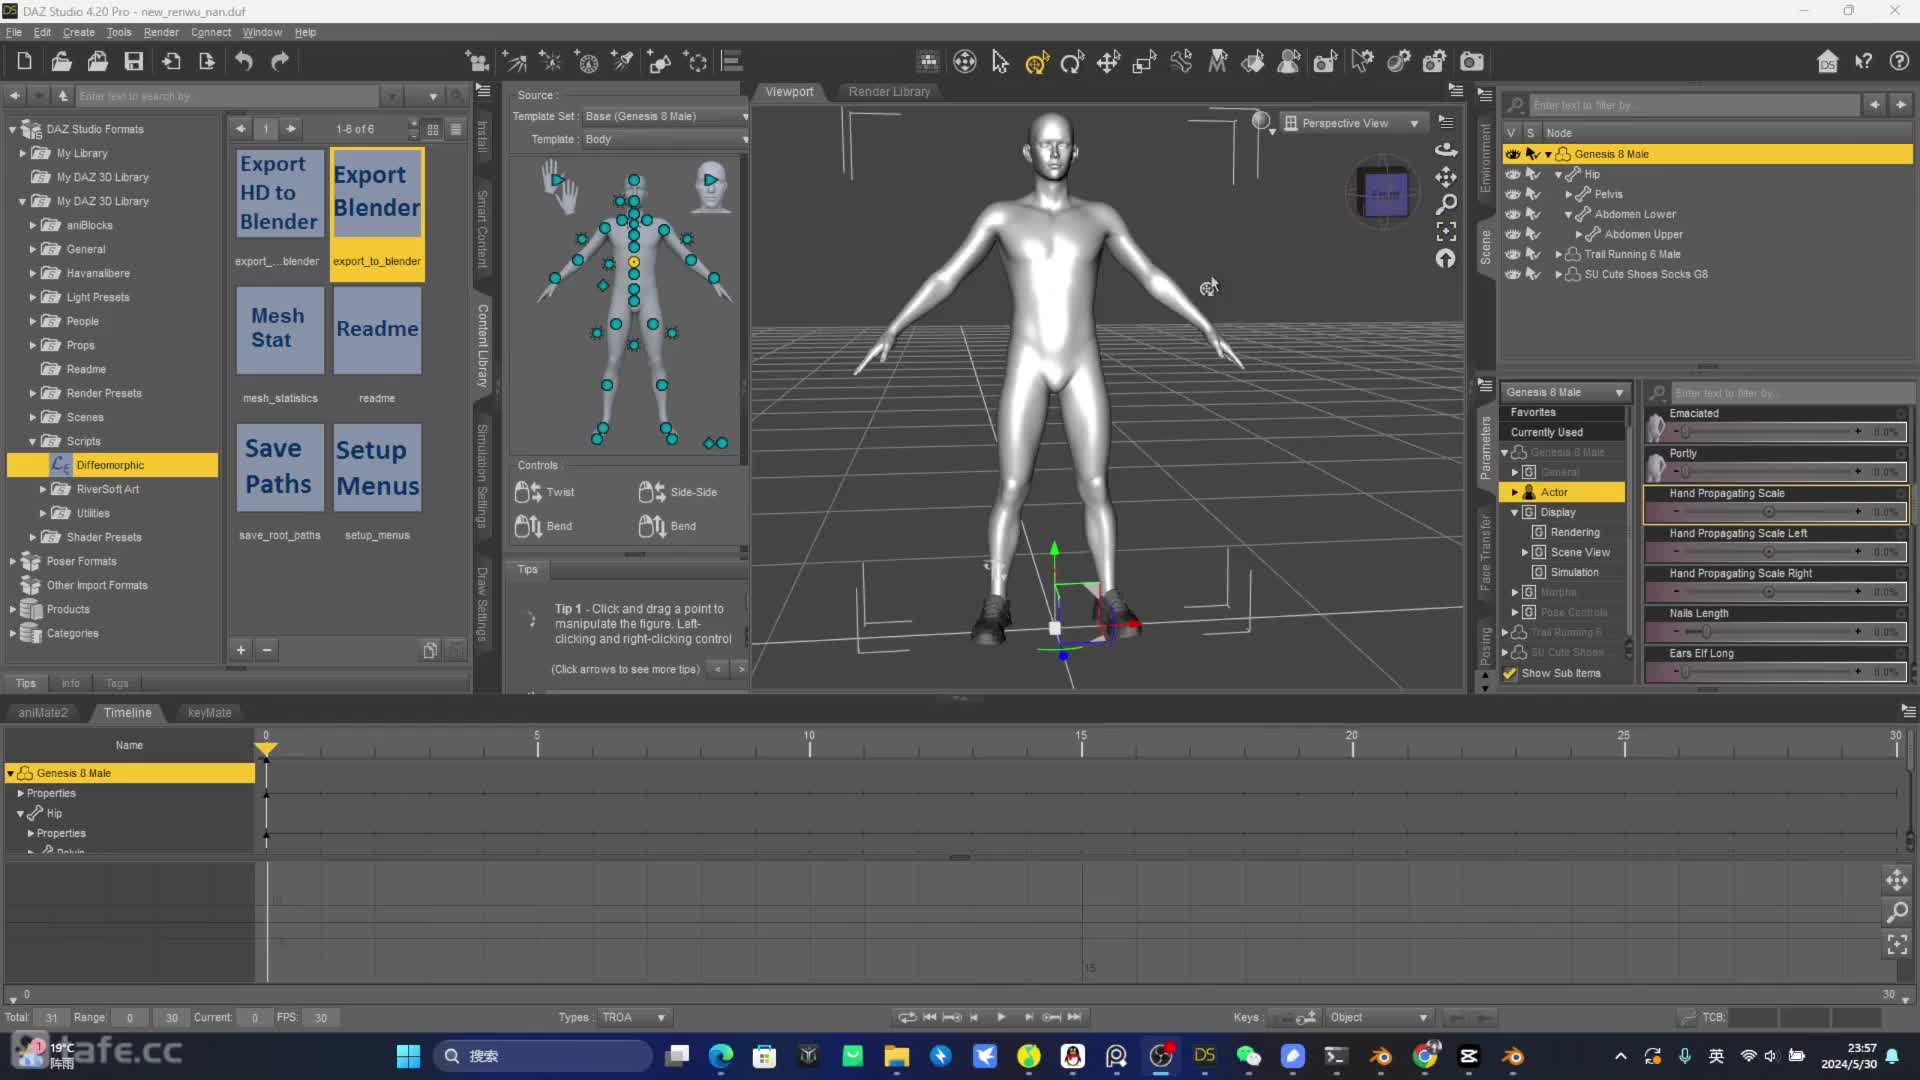Viewport: 1920px width, 1080px height.
Task: Toggle visibility eye for Abdomen Lower
Action: pyautogui.click(x=1513, y=214)
